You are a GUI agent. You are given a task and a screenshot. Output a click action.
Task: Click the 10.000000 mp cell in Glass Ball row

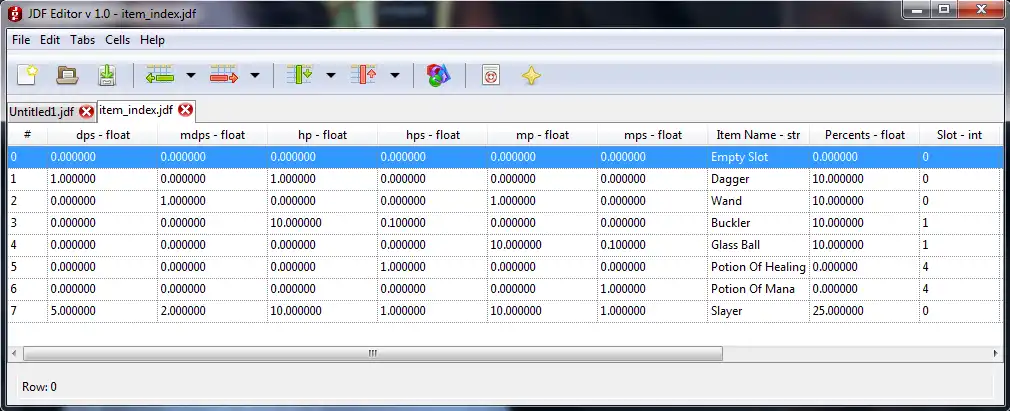coord(543,245)
